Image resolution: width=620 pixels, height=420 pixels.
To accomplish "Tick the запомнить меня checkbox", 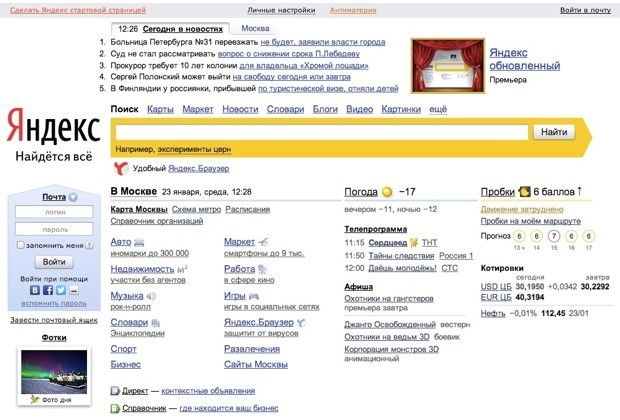I will pyautogui.click(x=21, y=245).
